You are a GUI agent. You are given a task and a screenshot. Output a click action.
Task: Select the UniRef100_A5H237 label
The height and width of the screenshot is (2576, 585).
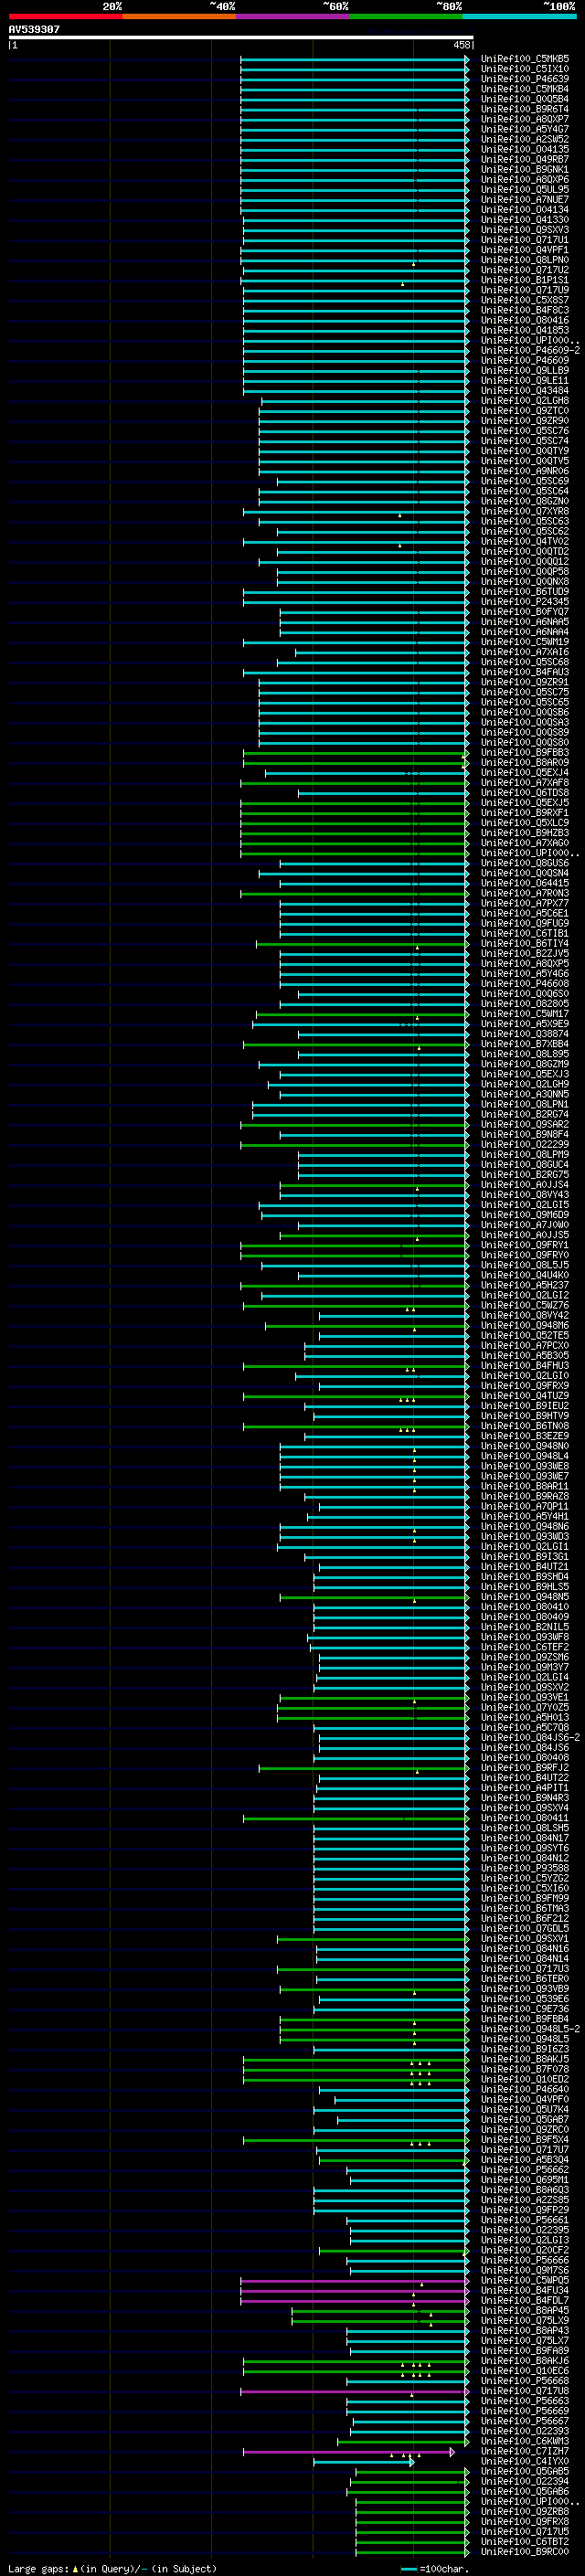point(525,1285)
